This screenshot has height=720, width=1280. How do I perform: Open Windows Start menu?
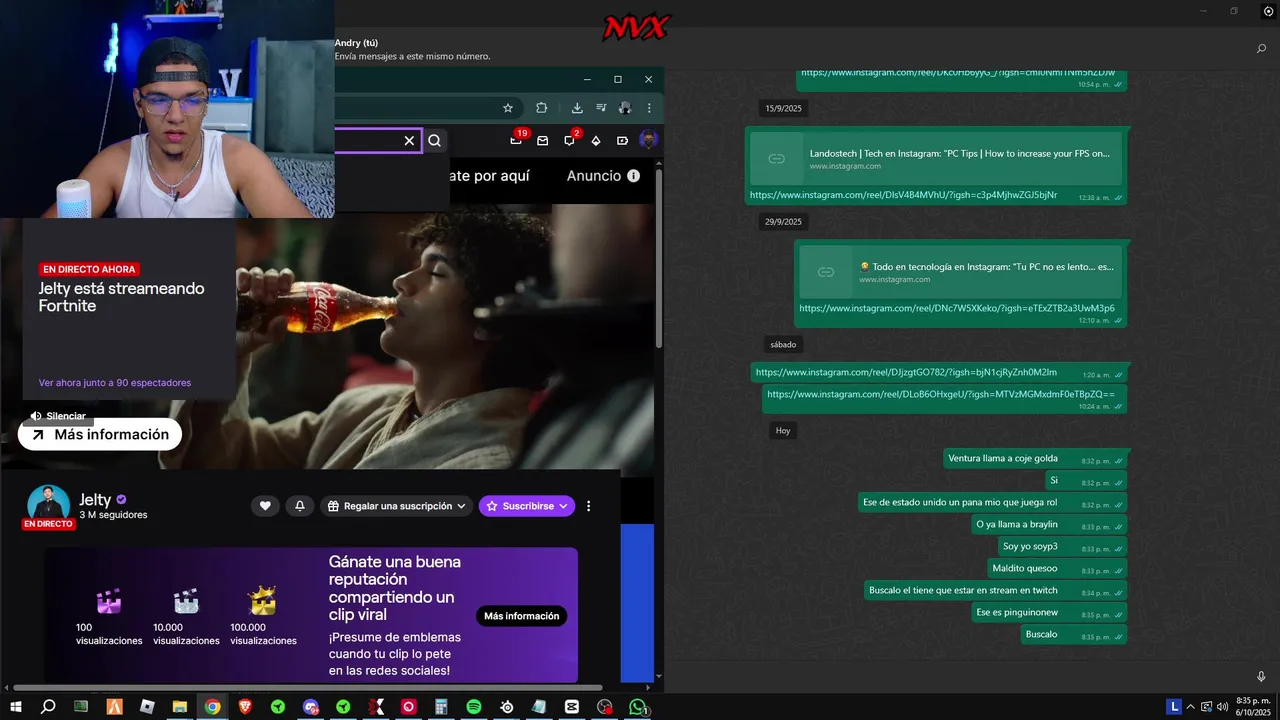point(16,707)
